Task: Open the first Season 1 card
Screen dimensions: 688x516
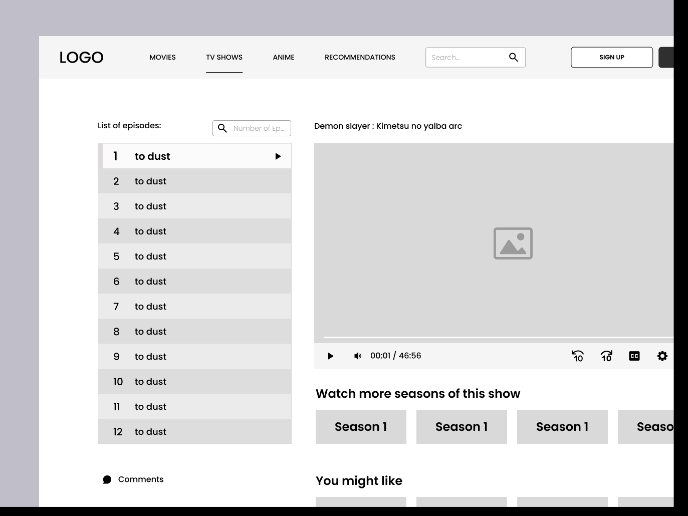Action: (x=361, y=427)
